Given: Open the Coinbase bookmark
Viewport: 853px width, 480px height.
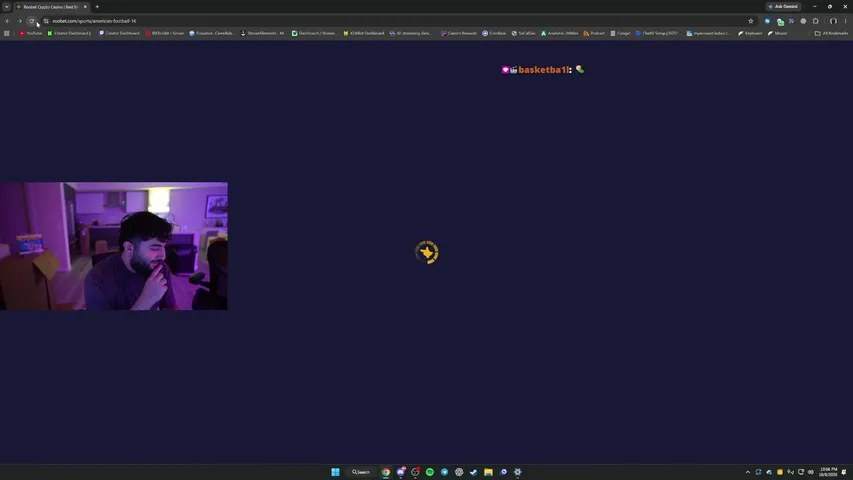Looking at the screenshot, I should [x=494, y=33].
